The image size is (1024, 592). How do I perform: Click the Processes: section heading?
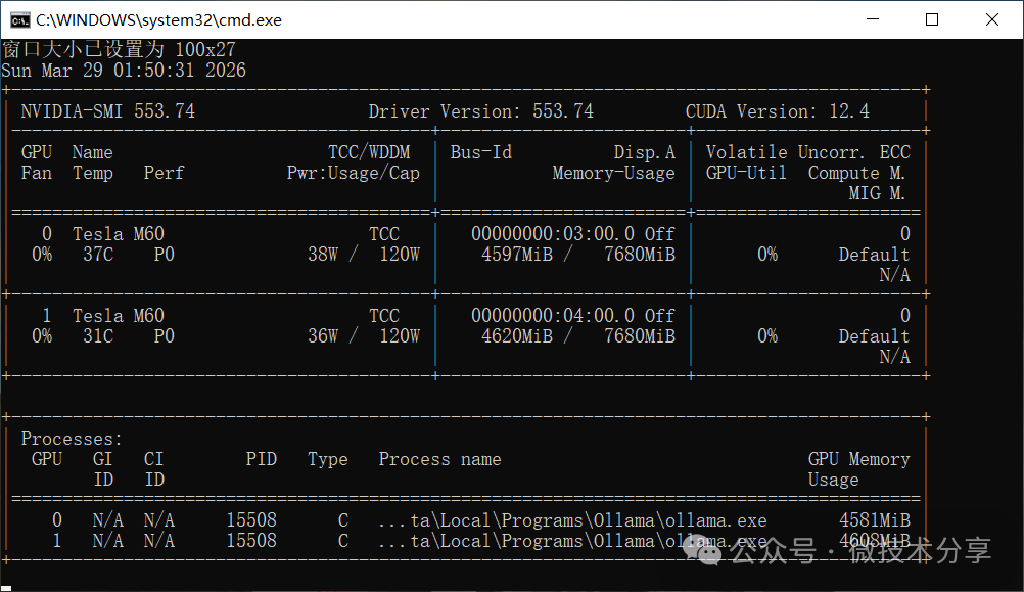[x=72, y=439]
